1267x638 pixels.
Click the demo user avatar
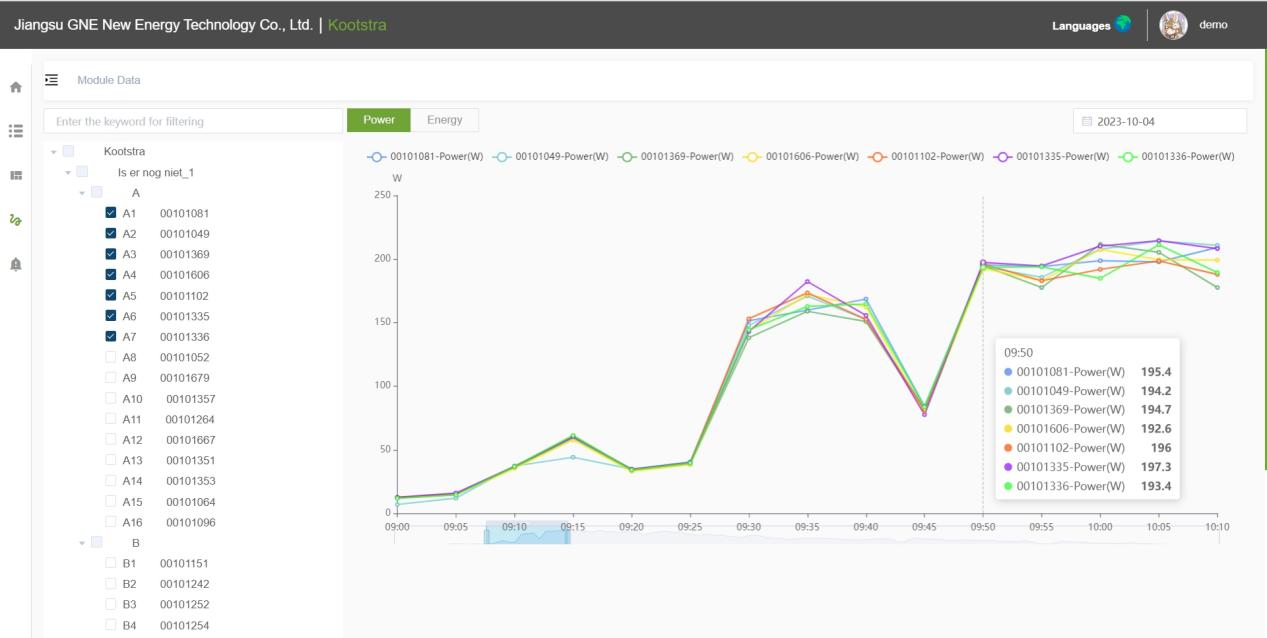1172,24
